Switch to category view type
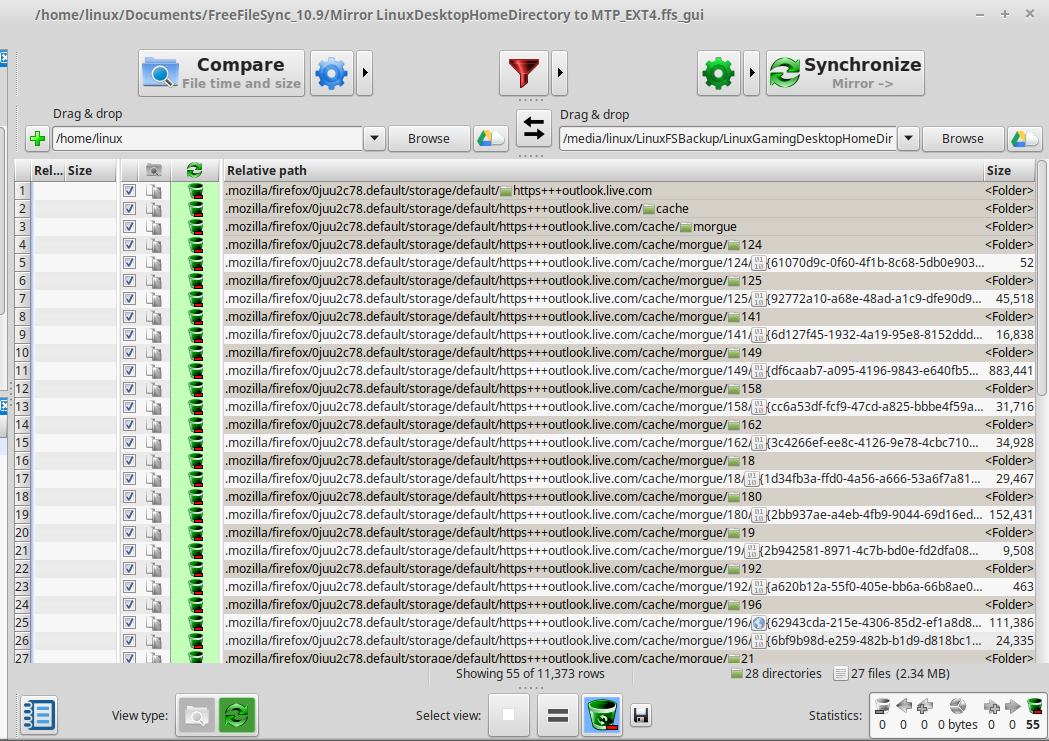 (196, 716)
